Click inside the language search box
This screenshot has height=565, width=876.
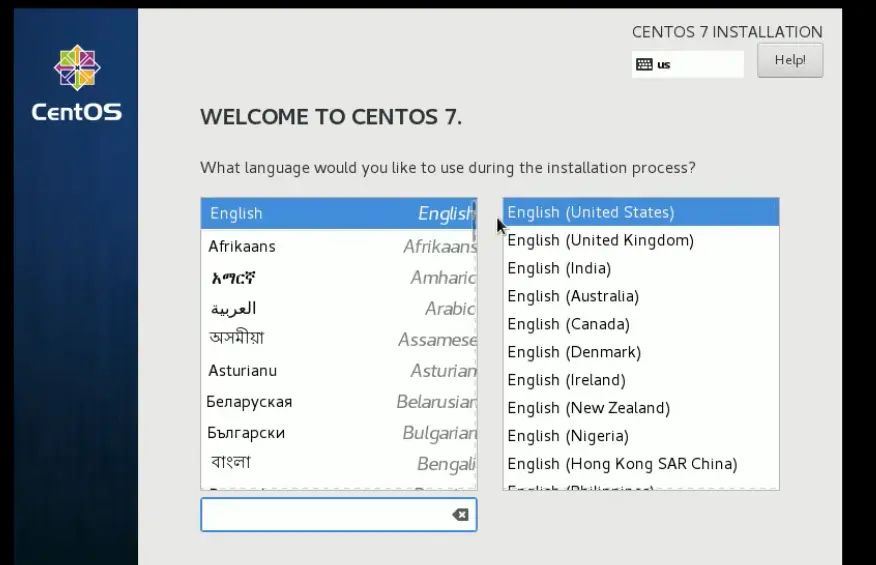[x=339, y=515]
